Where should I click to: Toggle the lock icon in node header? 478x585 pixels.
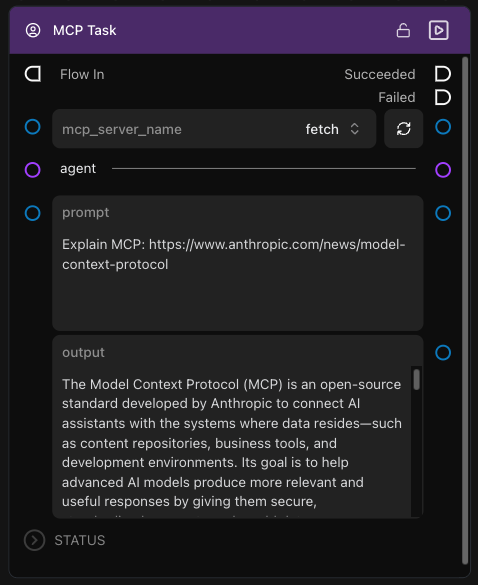coord(403,30)
